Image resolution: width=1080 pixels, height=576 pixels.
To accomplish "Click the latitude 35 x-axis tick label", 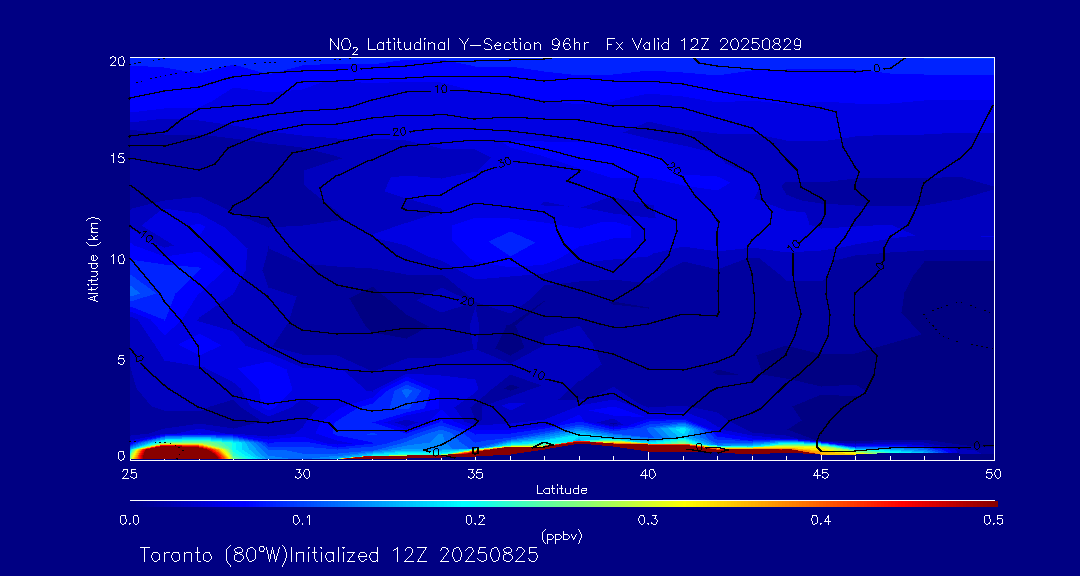I will click(475, 472).
